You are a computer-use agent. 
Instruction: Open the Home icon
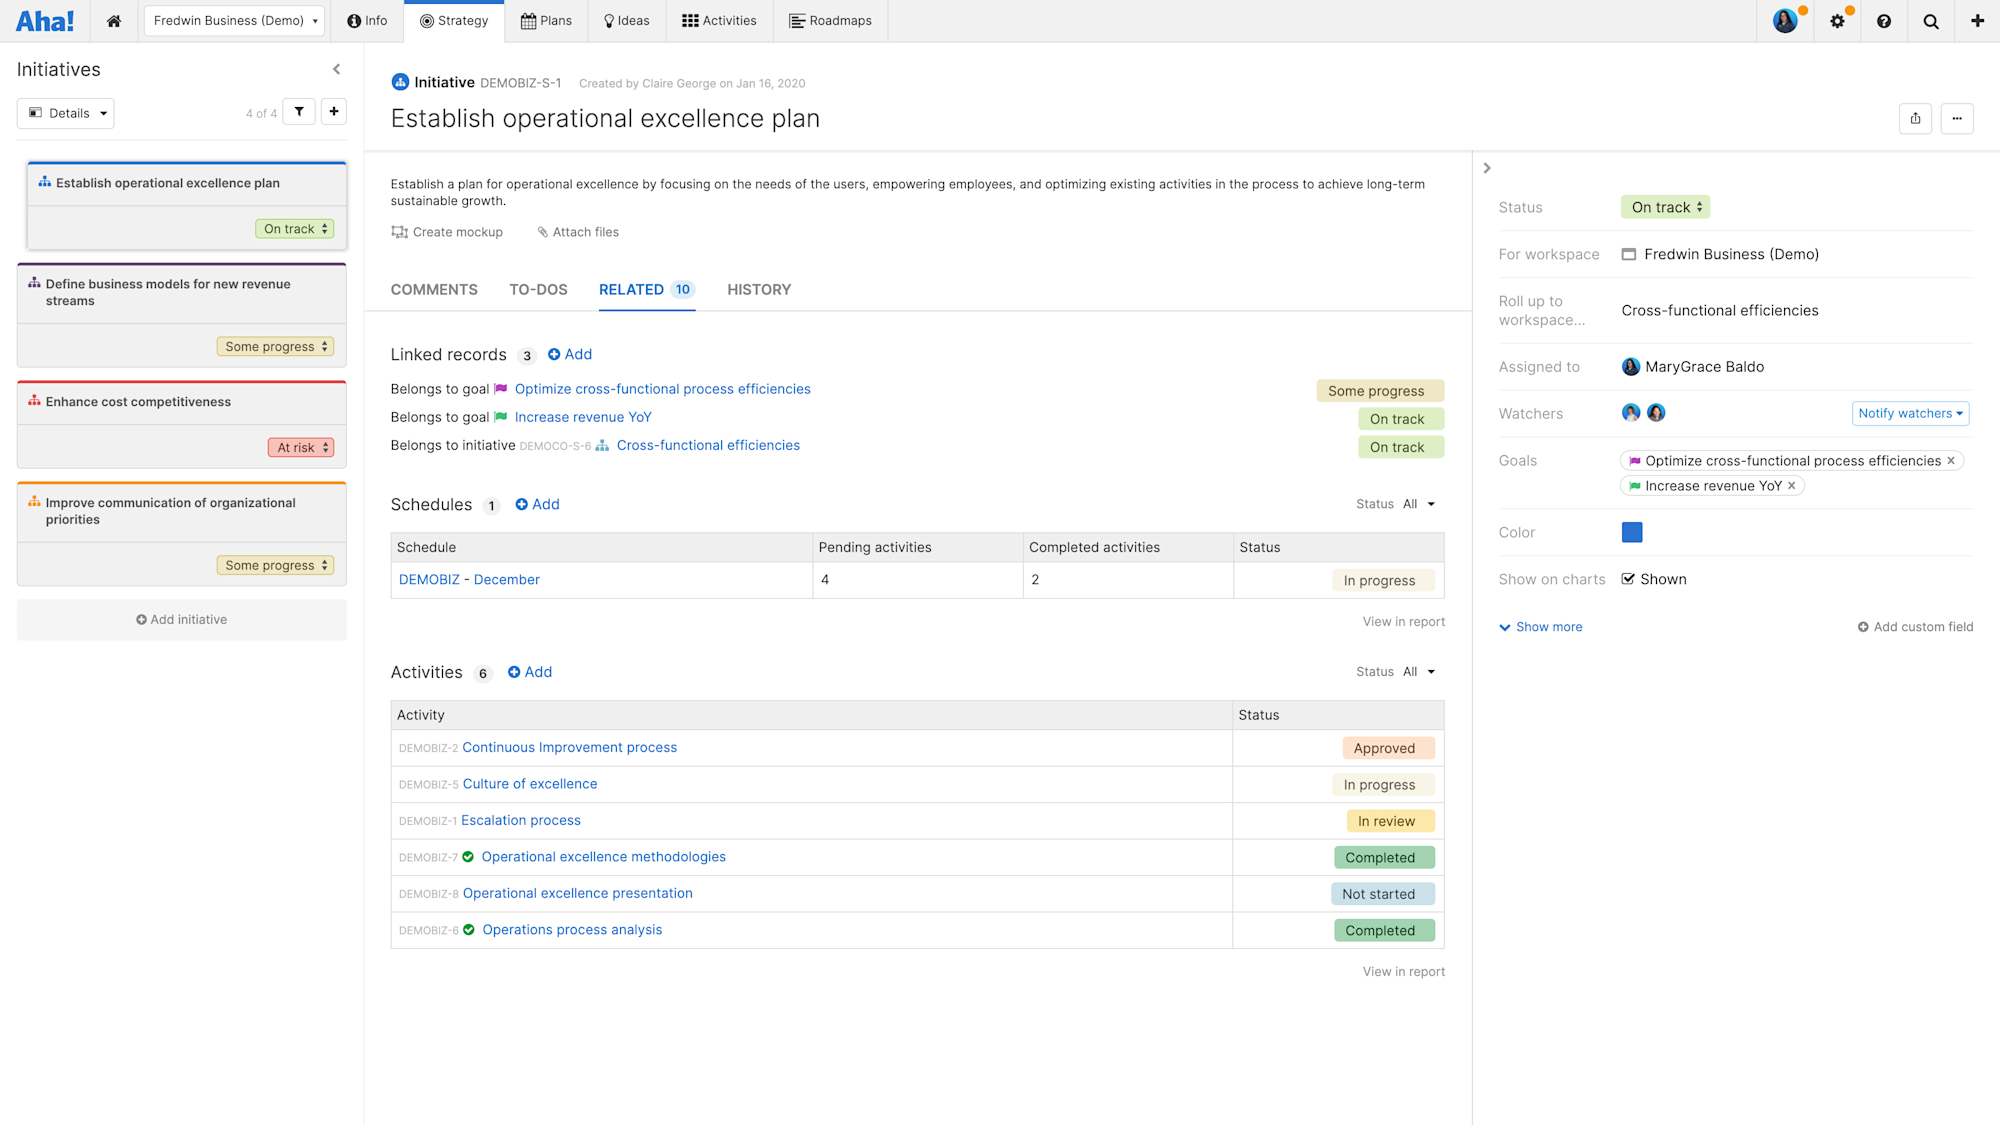tap(113, 20)
